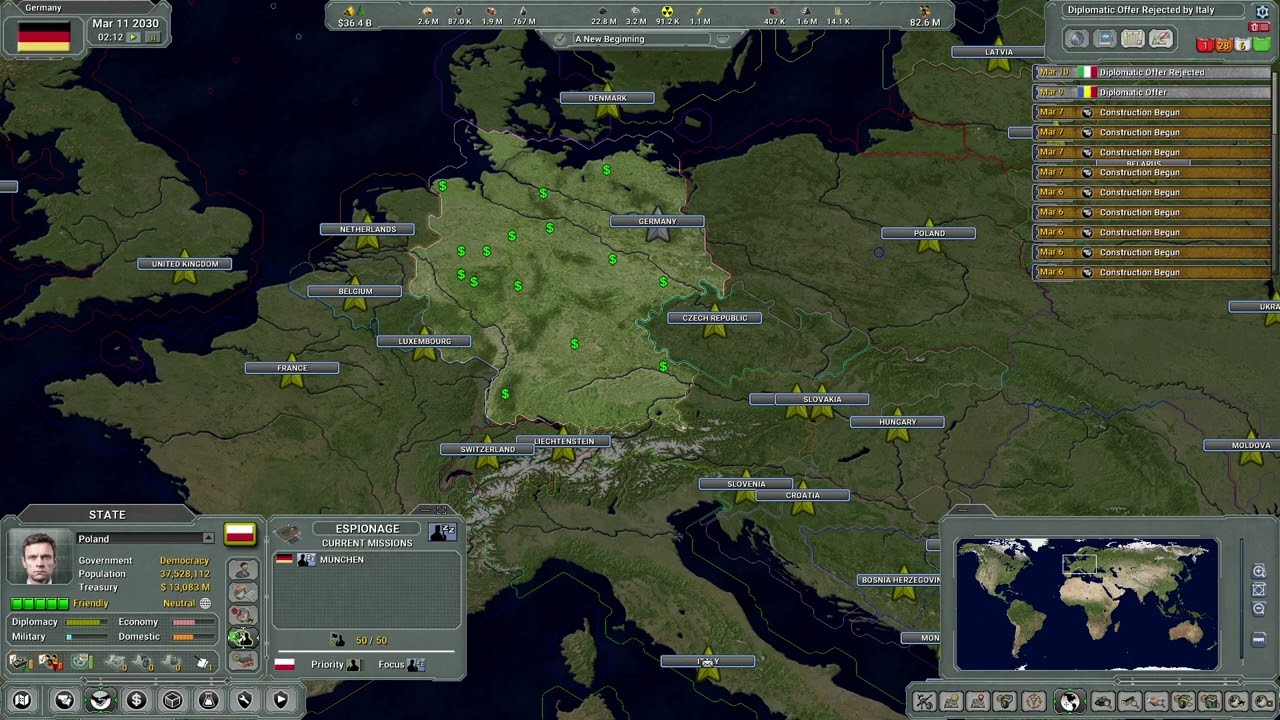Click the United Kingdom label on map
The width and height of the screenshot is (1280, 720).
tap(185, 264)
